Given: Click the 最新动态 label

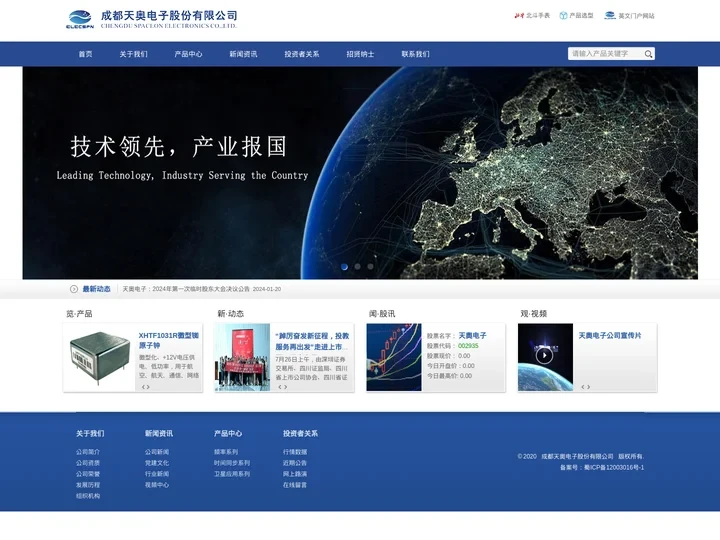Looking at the screenshot, I should coord(96,289).
